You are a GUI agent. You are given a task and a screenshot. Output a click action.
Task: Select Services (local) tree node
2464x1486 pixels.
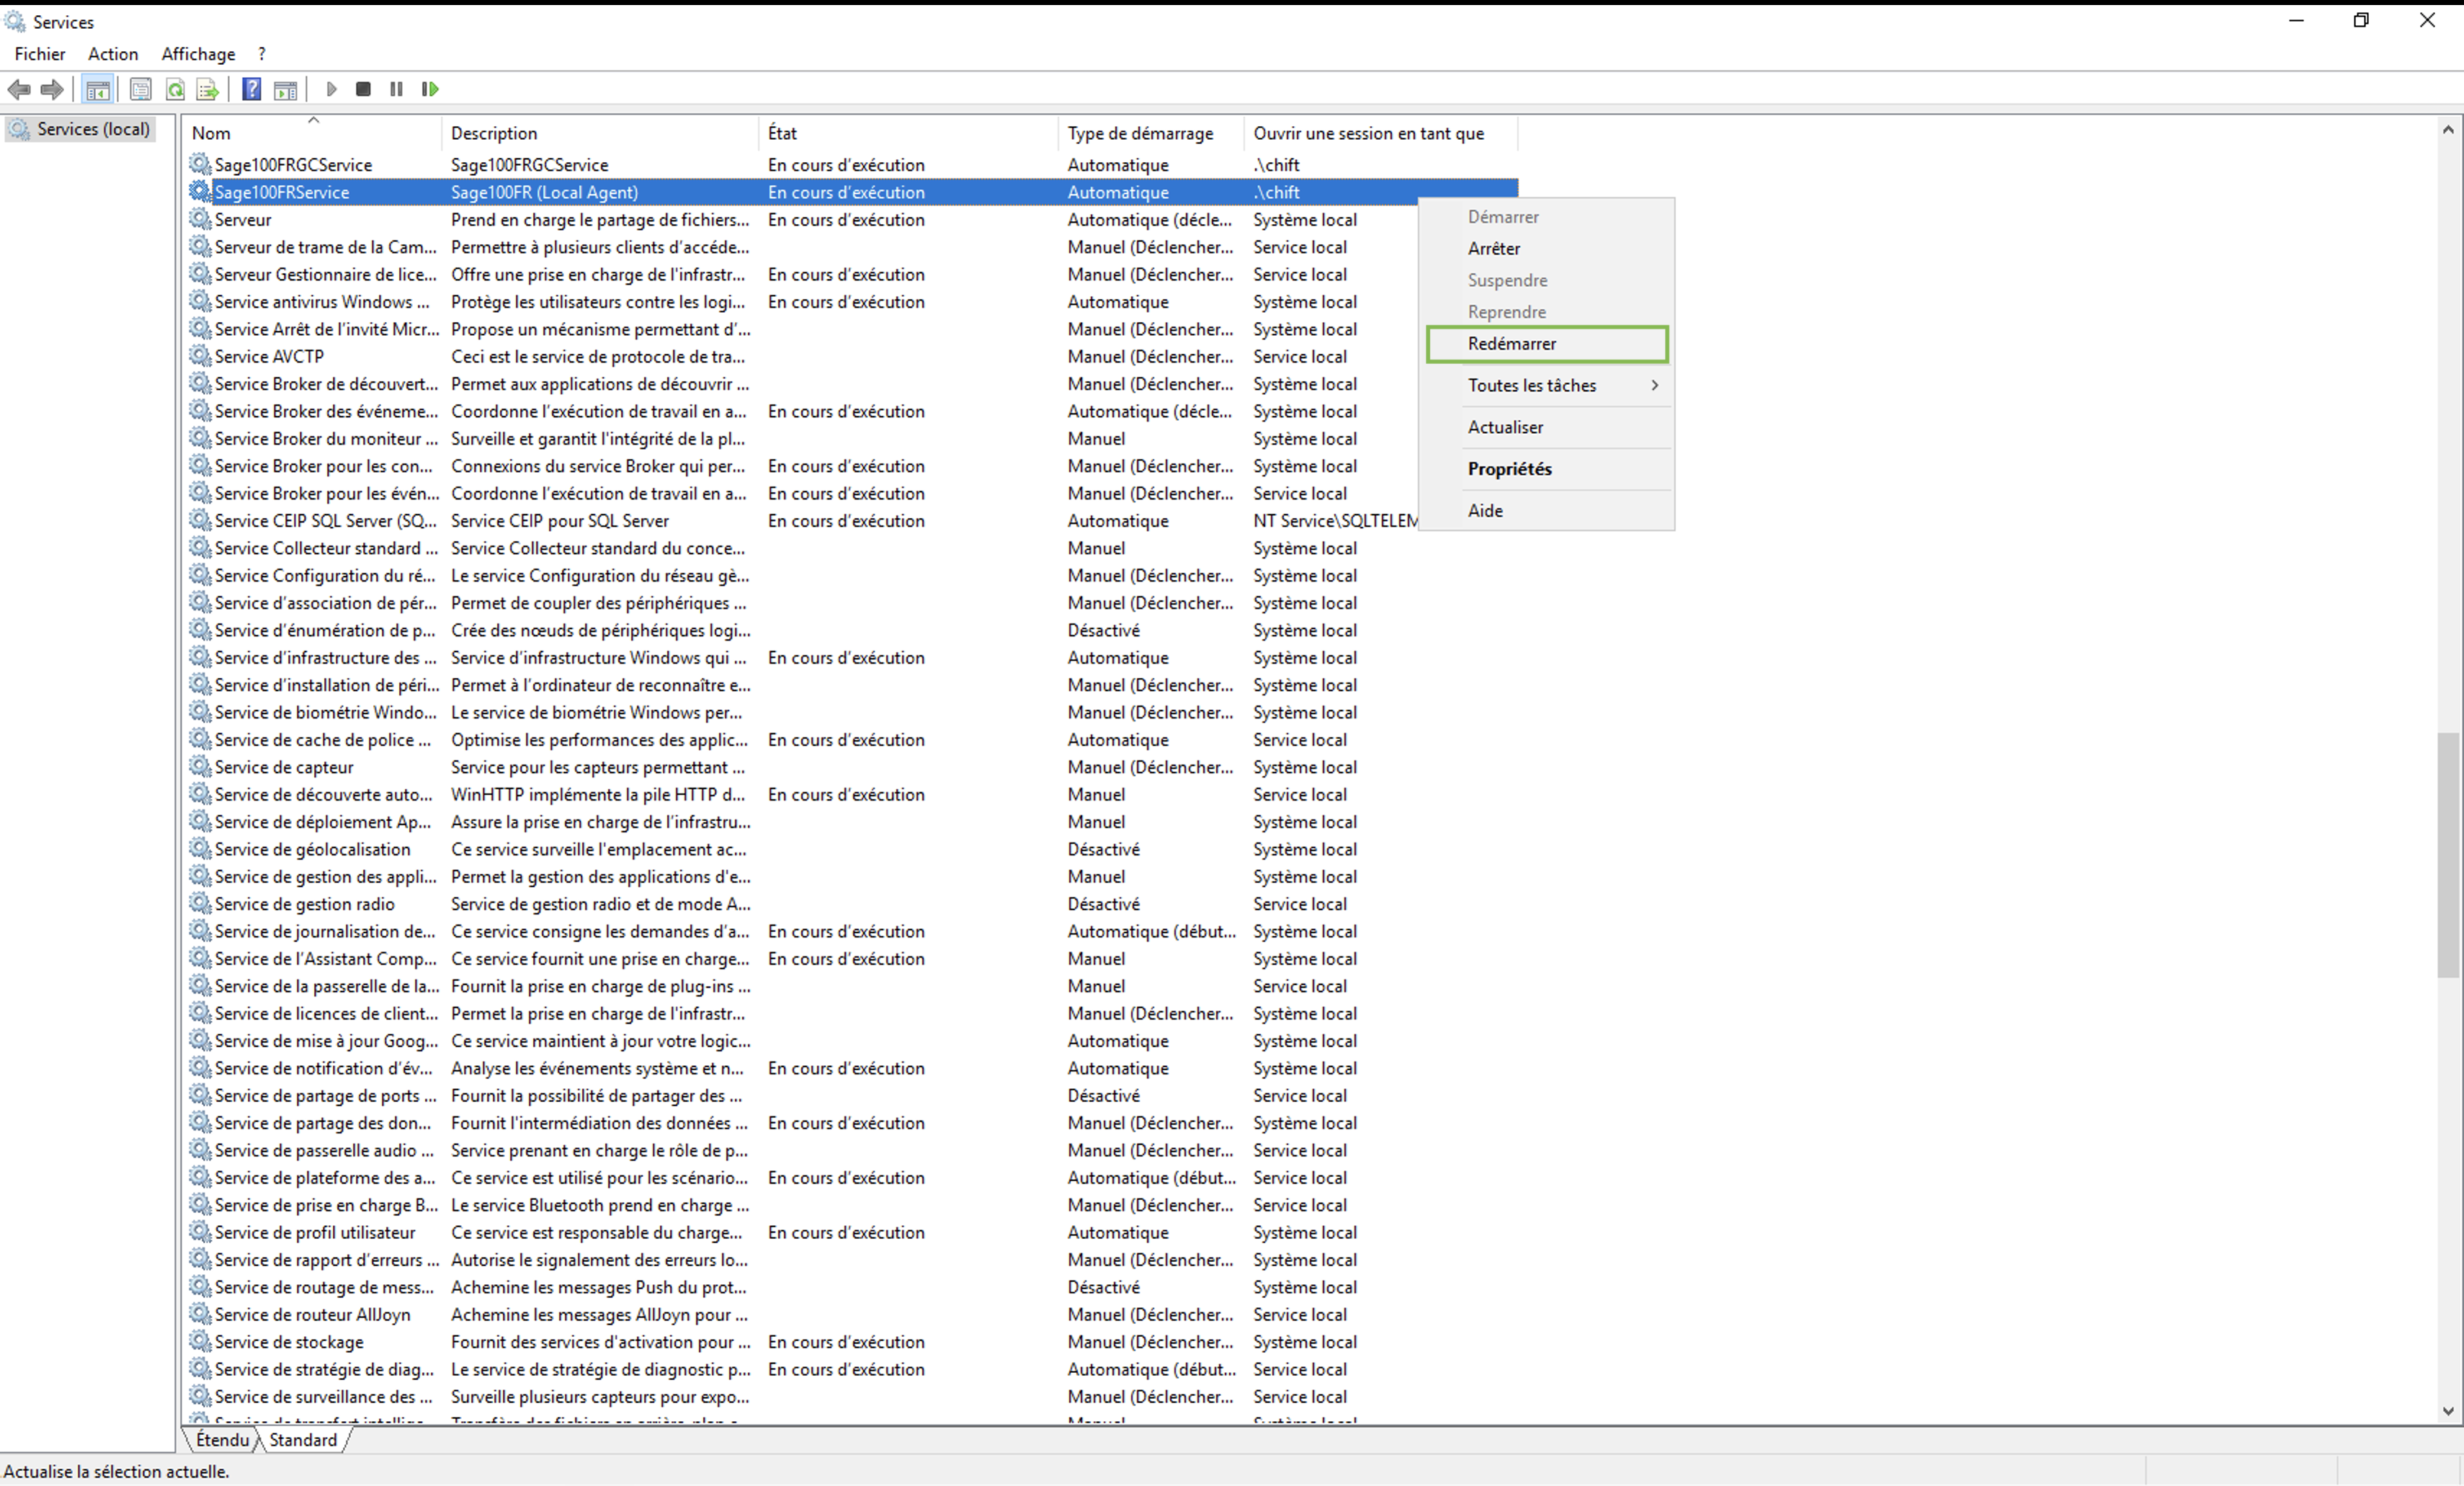pyautogui.click(x=93, y=129)
